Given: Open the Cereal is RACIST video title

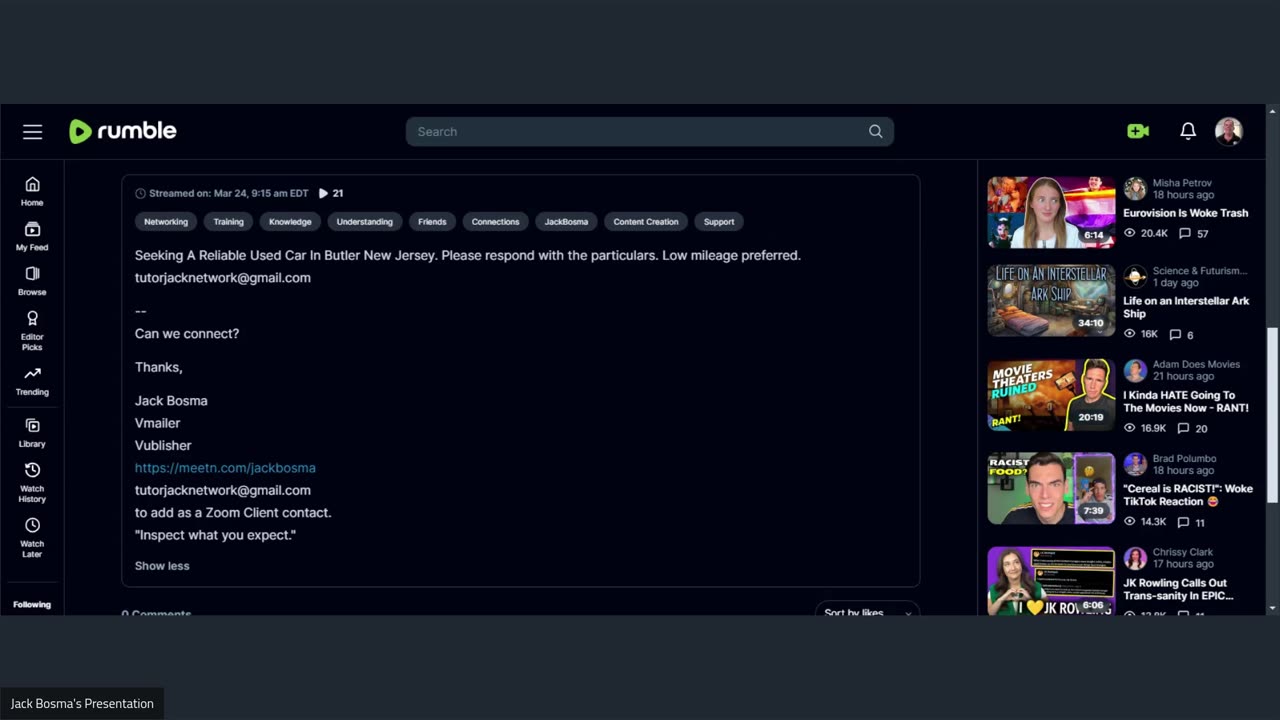Looking at the screenshot, I should point(1188,495).
